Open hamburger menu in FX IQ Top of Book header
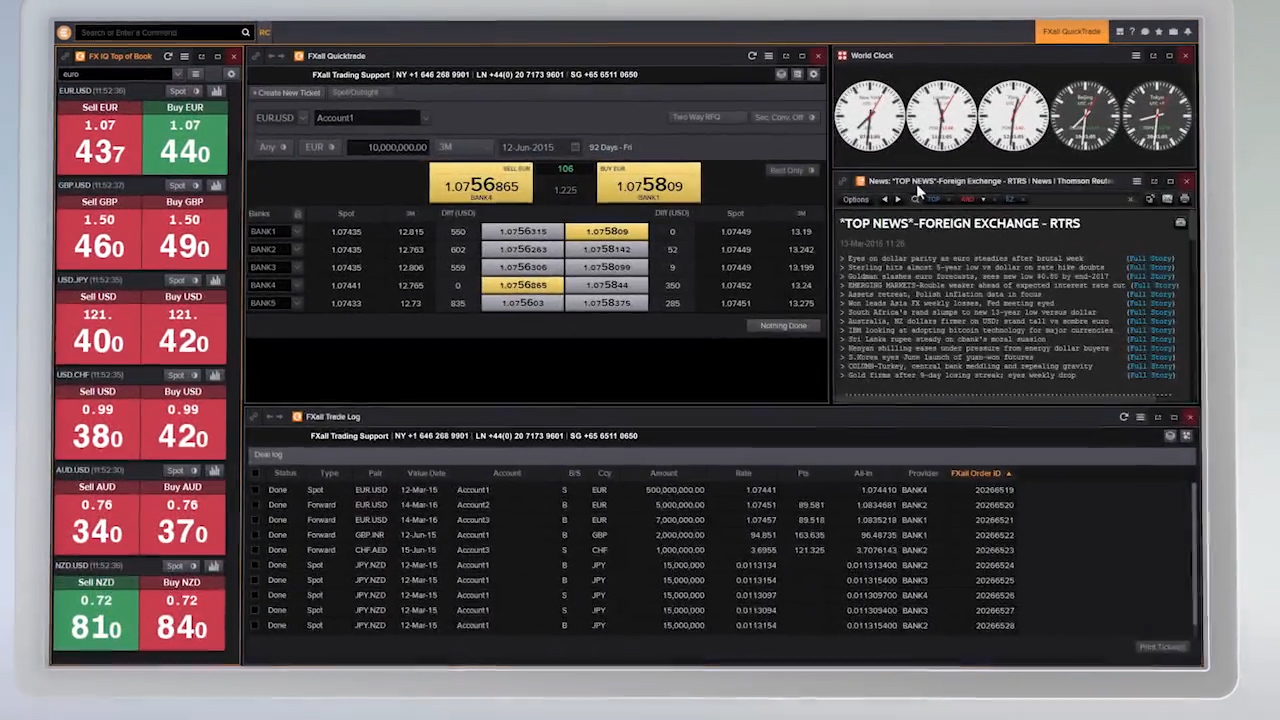Screen dimensions: 1280x720 coord(185,57)
